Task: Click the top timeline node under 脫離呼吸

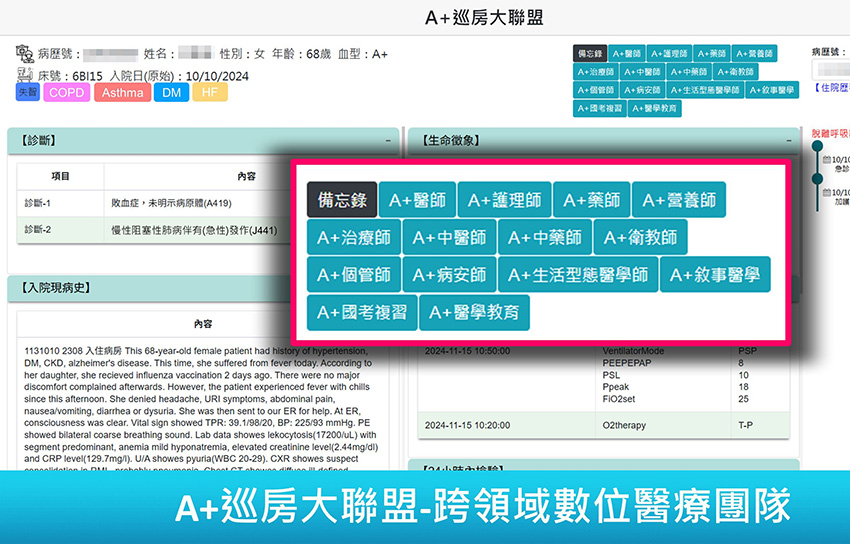Action: pyautogui.click(x=817, y=146)
